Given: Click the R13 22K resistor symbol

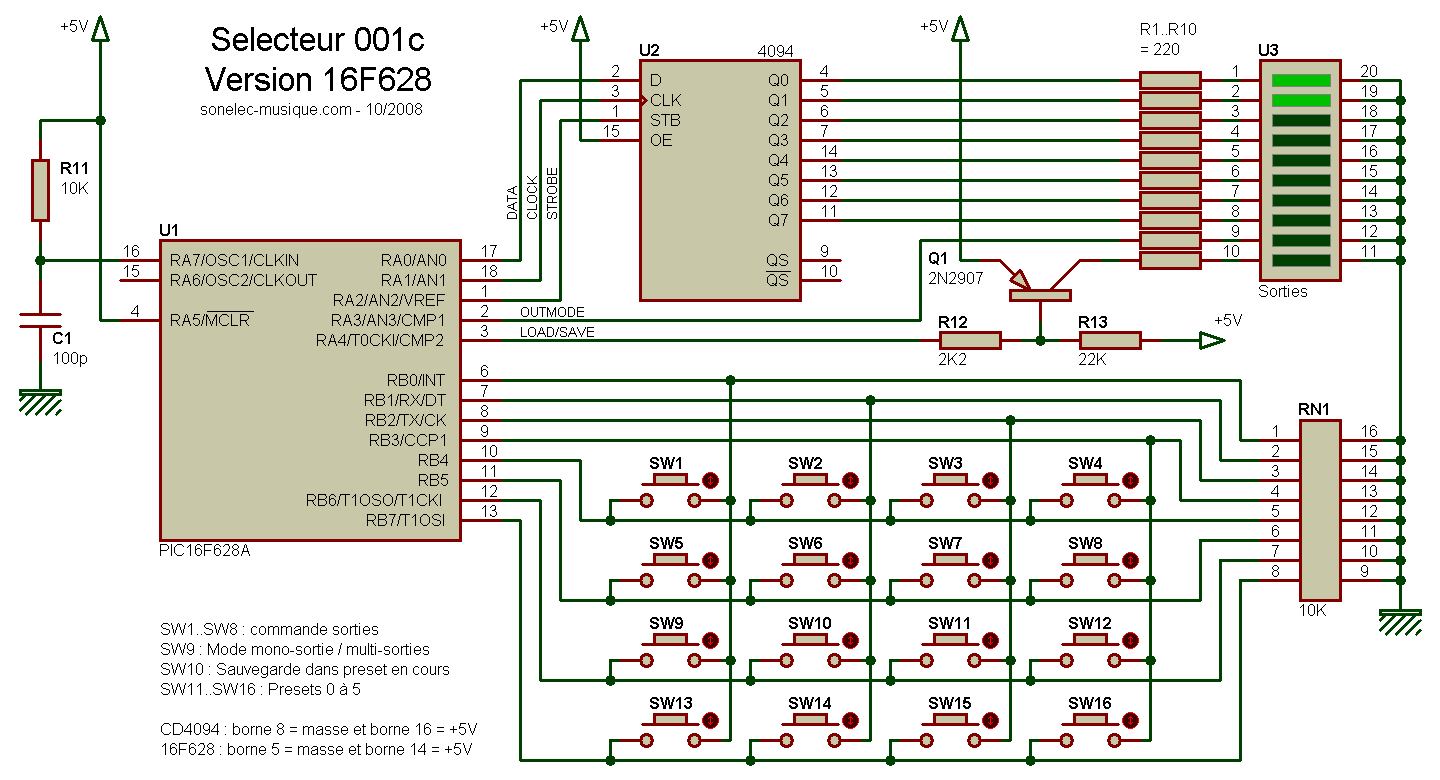Looking at the screenshot, I should [1110, 340].
